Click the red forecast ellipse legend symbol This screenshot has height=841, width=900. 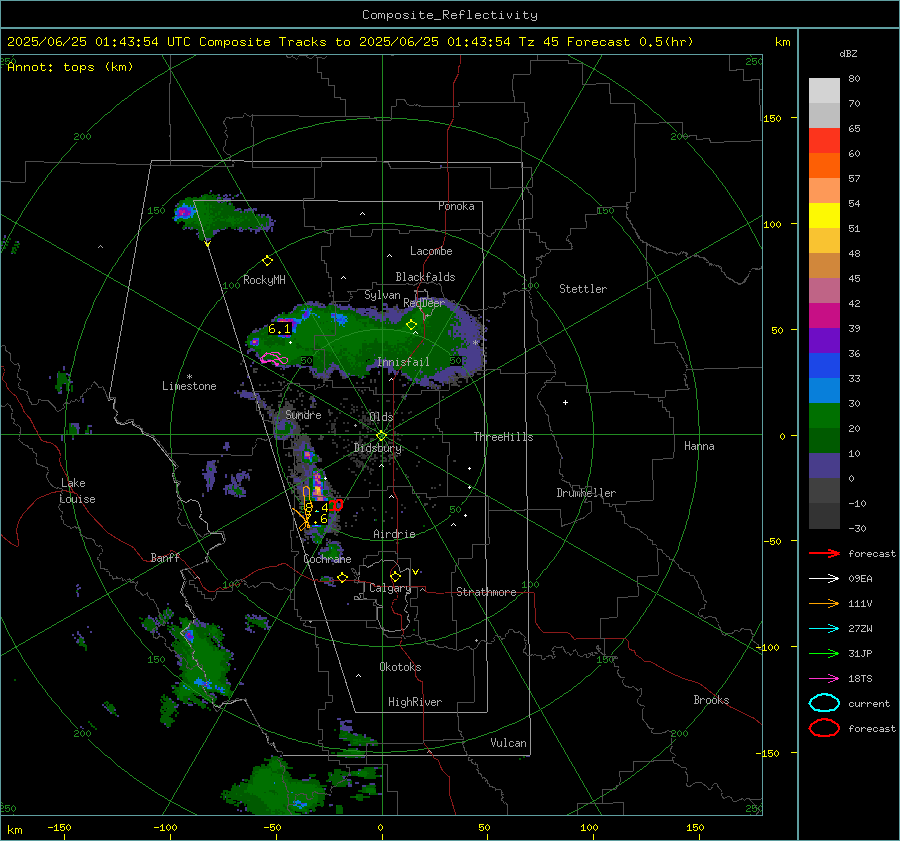click(x=824, y=728)
